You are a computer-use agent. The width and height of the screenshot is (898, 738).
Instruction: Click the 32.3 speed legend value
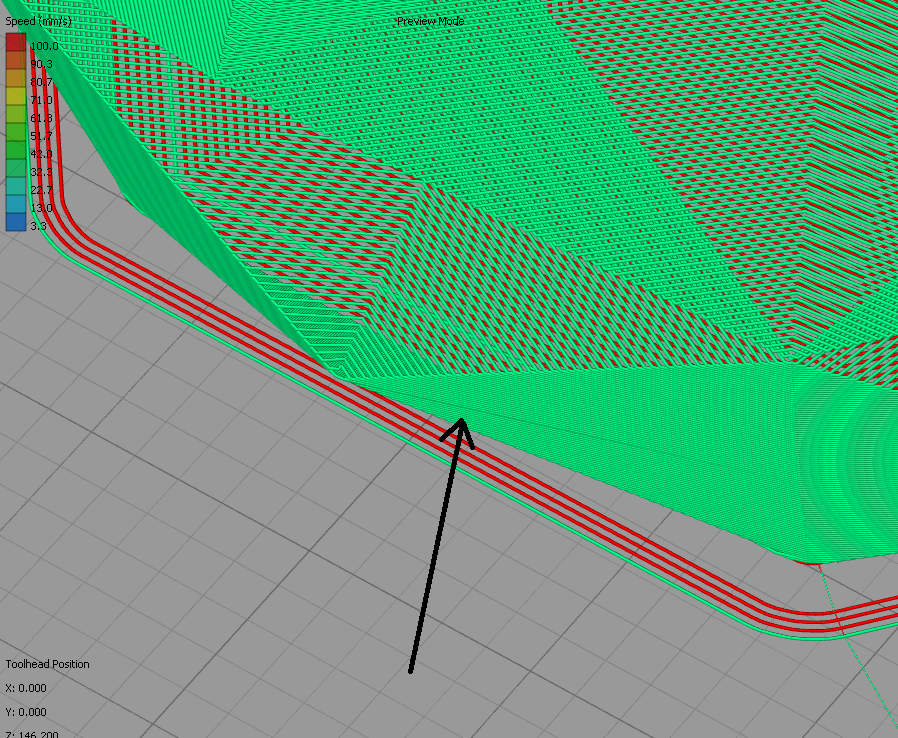[41, 172]
